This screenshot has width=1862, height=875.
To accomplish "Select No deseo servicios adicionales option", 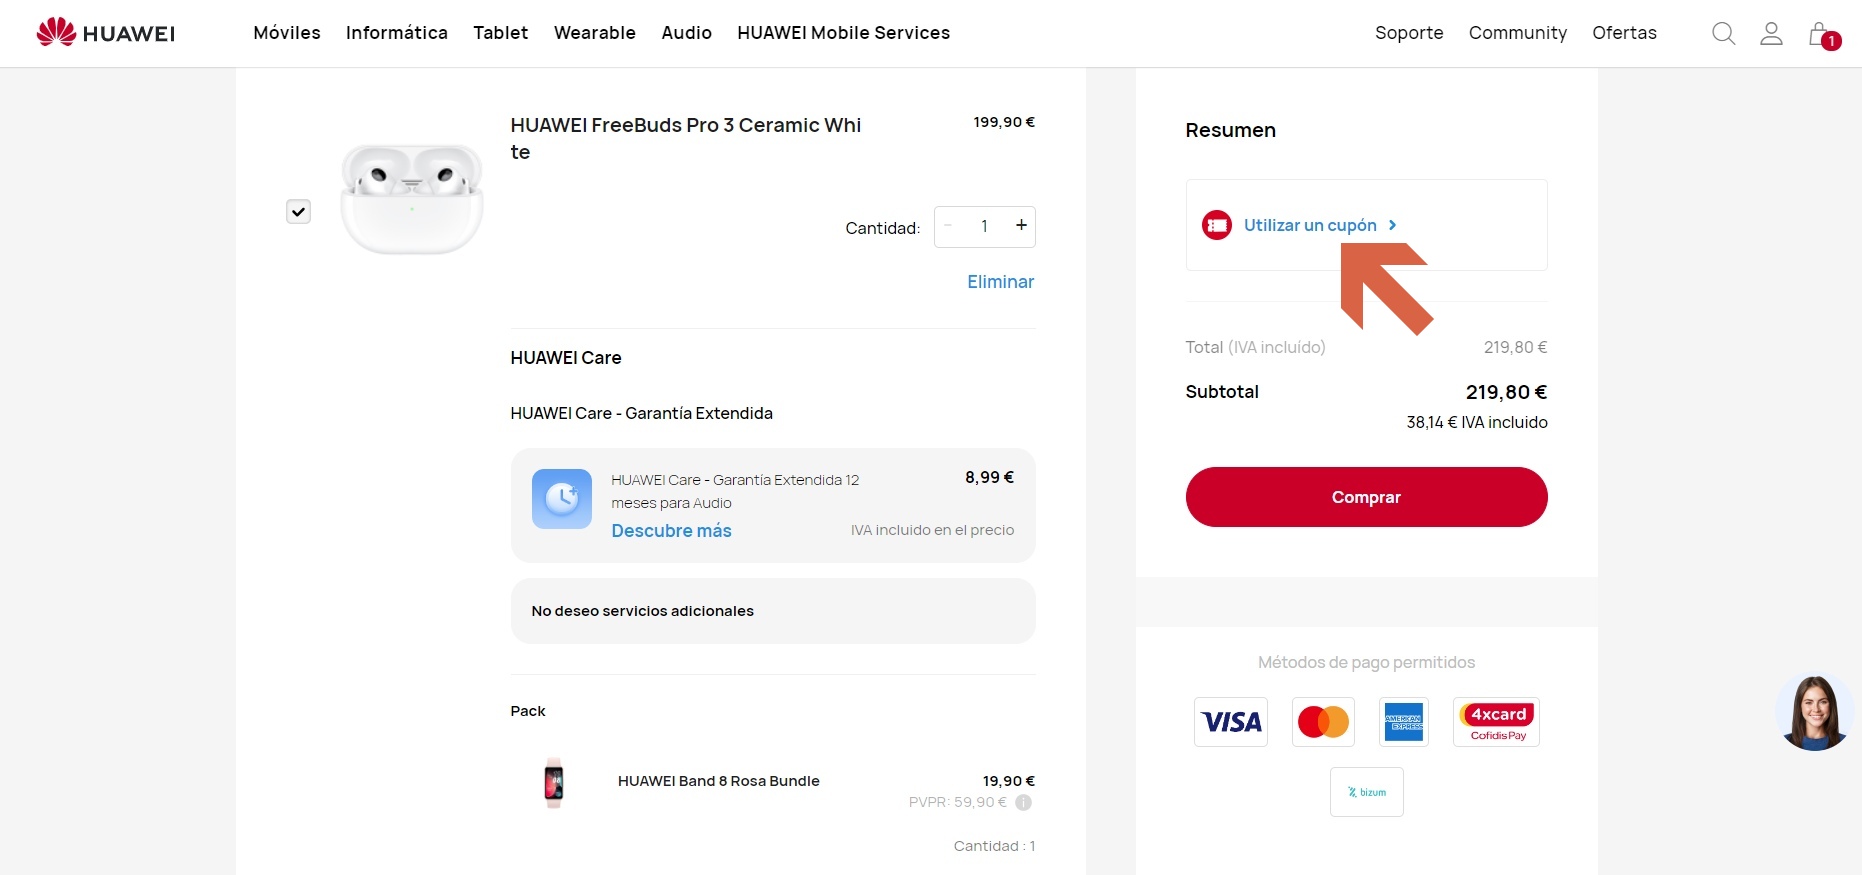I will click(773, 611).
